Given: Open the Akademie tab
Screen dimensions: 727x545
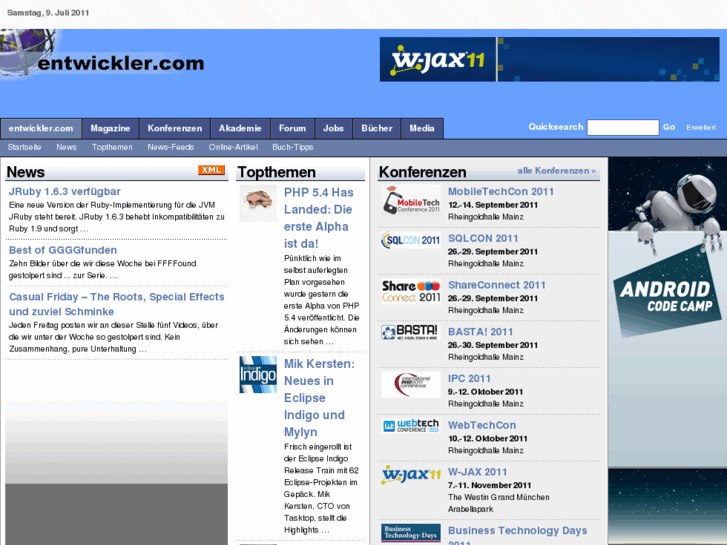Looking at the screenshot, I should (240, 128).
